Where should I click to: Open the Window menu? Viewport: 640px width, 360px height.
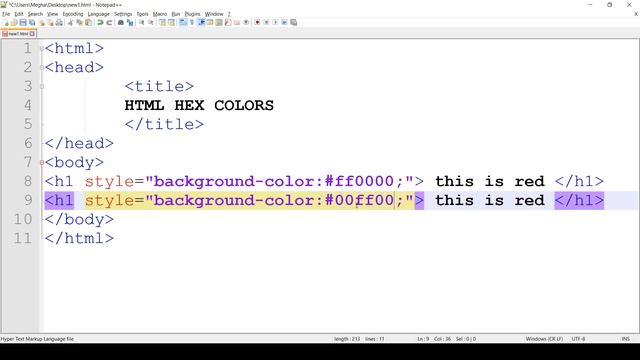[x=214, y=14]
